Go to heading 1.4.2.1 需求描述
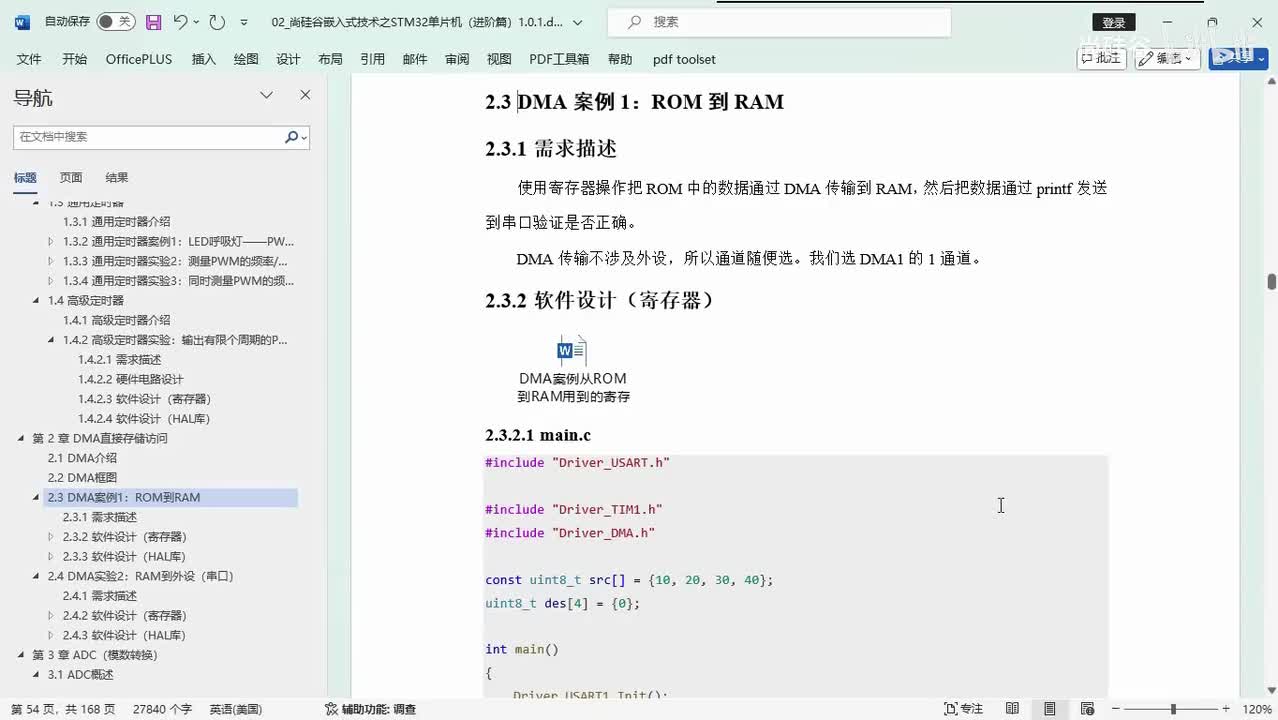The image size is (1278, 720). [x=119, y=359]
